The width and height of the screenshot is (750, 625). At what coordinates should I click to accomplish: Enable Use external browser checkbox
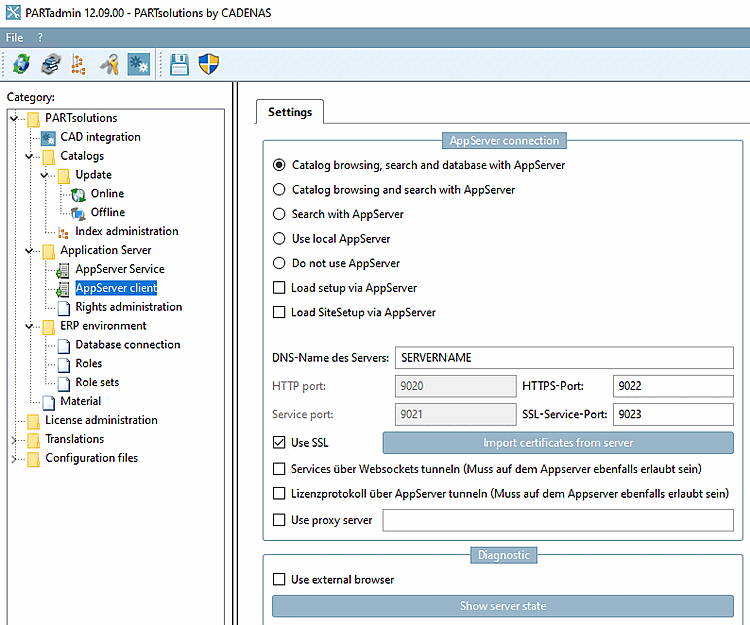click(x=279, y=580)
